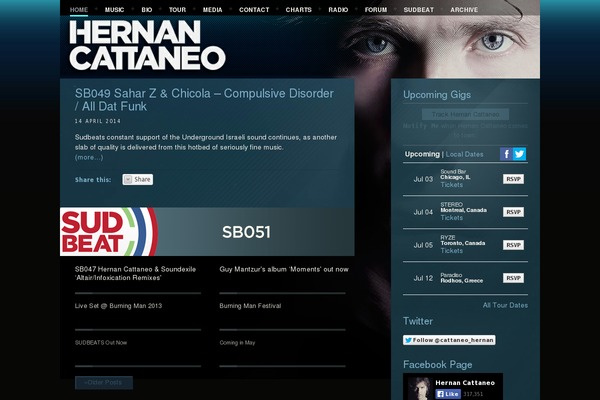Open the SB047 Altair/Infoxication Remixes post

pyautogui.click(x=135, y=273)
